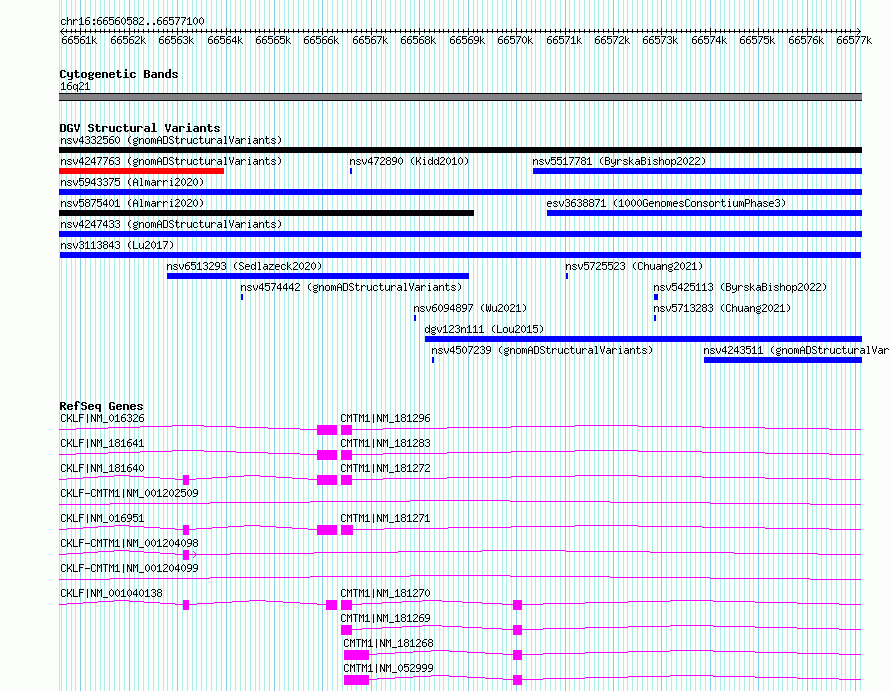Viewport: 890px width, 691px height.
Task: Select the black nsv5875401 variant bar
Action: [266, 213]
